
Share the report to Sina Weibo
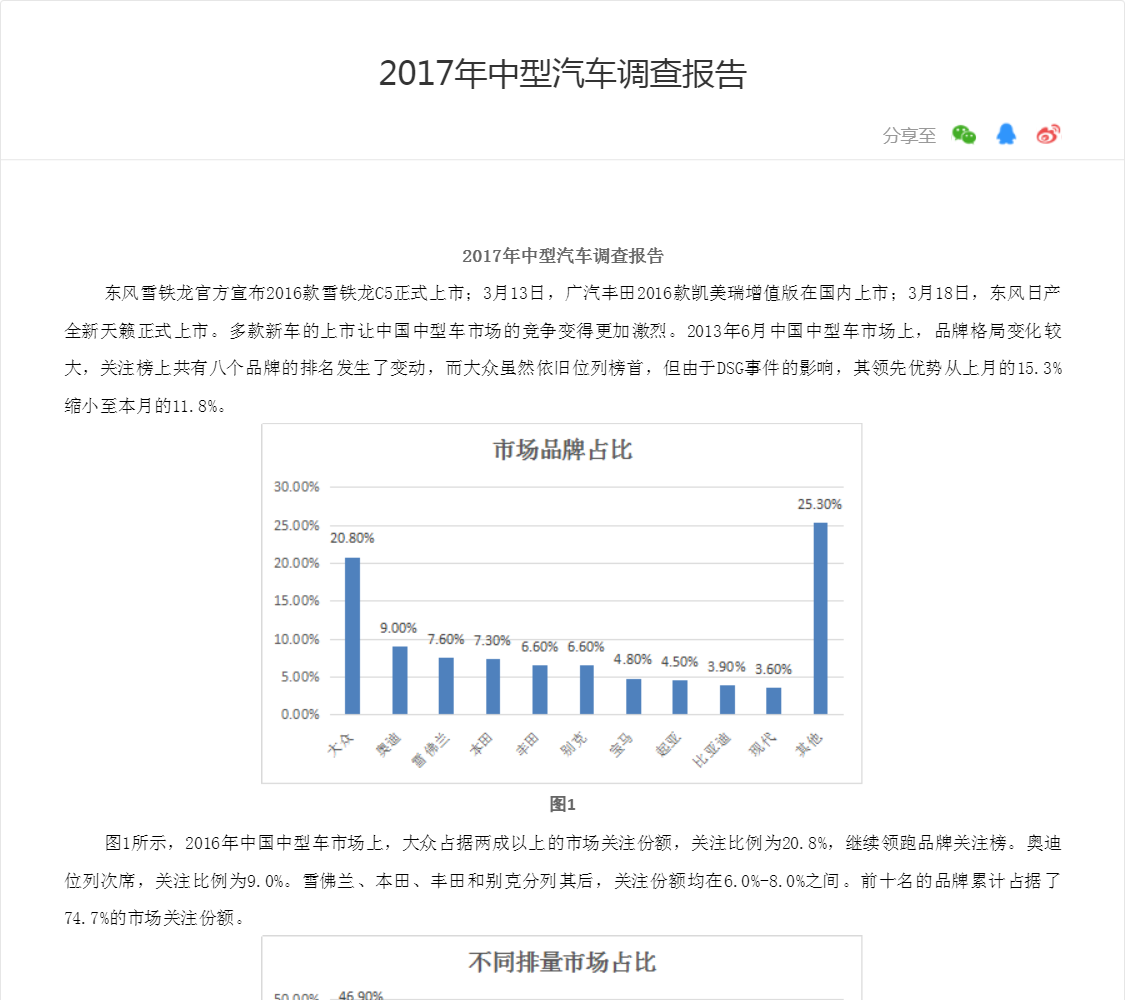1048,134
